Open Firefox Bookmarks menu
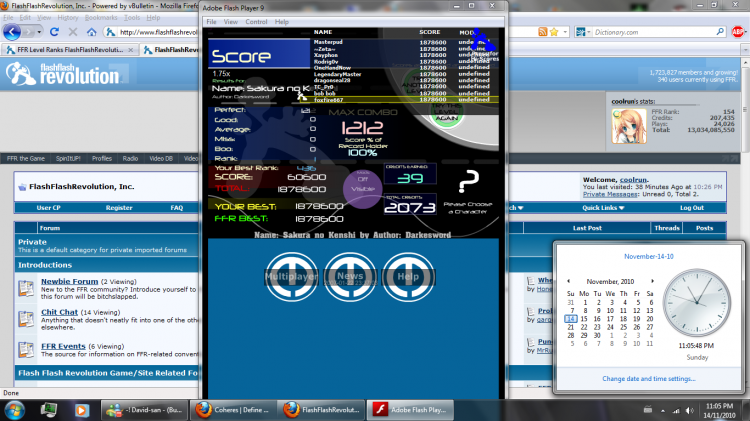The image size is (750, 421). [101, 18]
